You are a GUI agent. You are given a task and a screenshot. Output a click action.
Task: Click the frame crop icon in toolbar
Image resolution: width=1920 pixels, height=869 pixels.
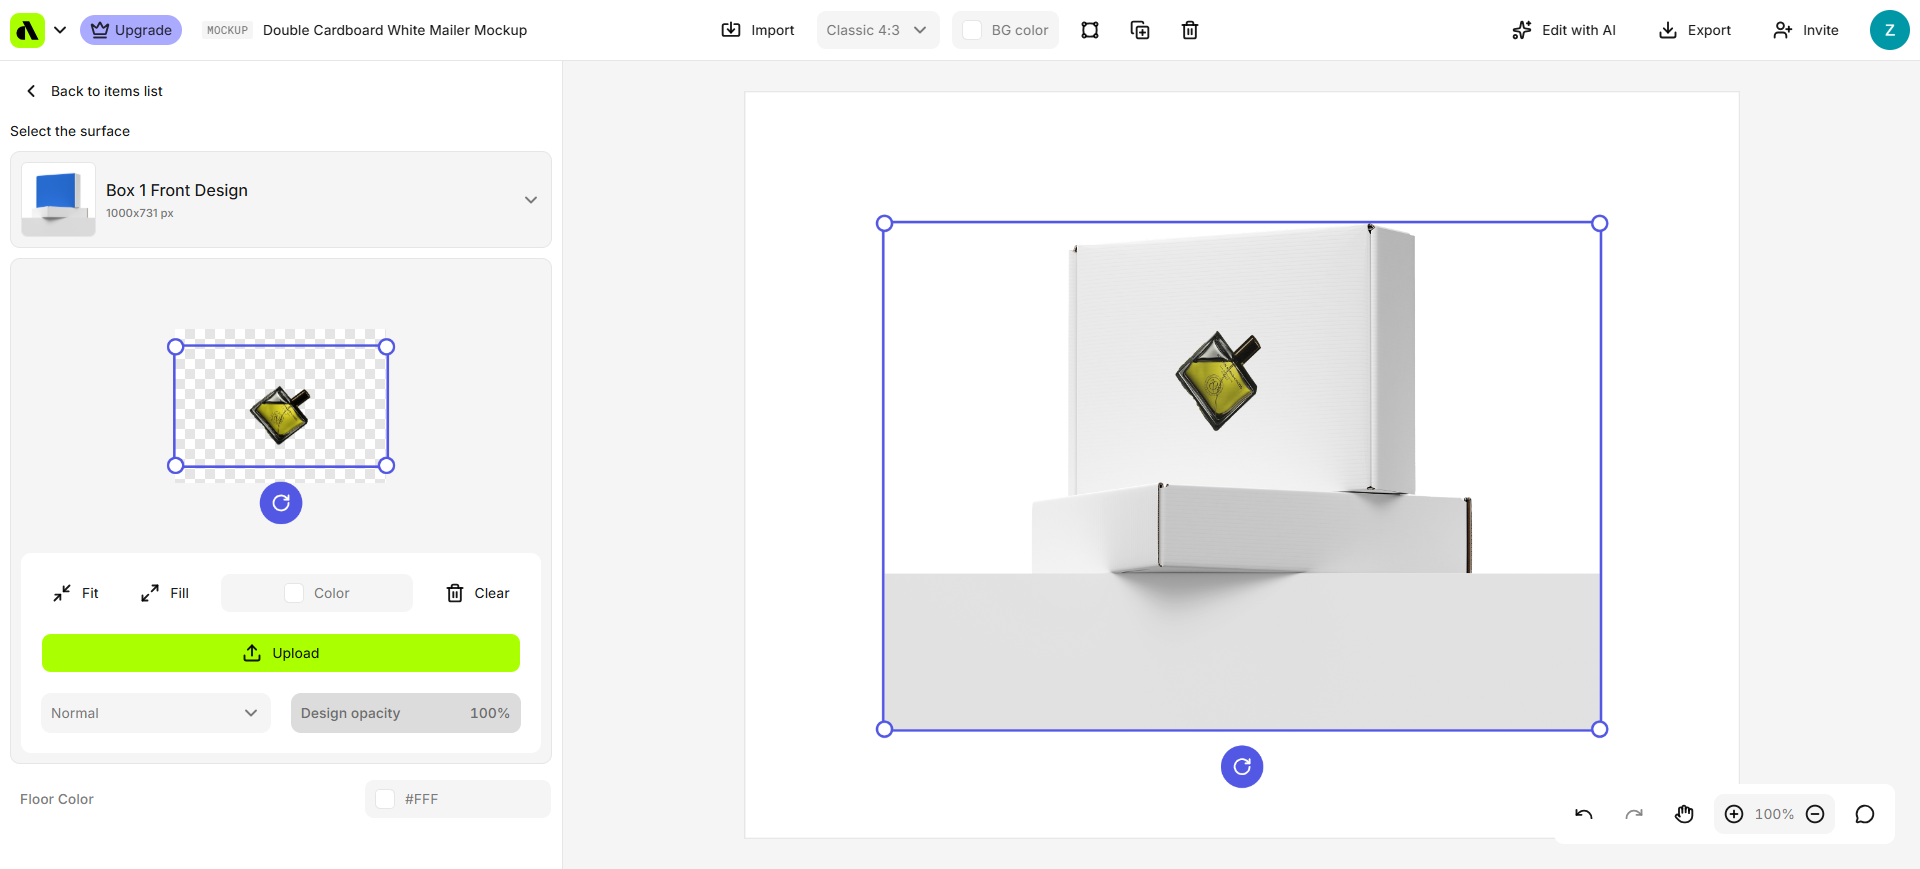1090,30
